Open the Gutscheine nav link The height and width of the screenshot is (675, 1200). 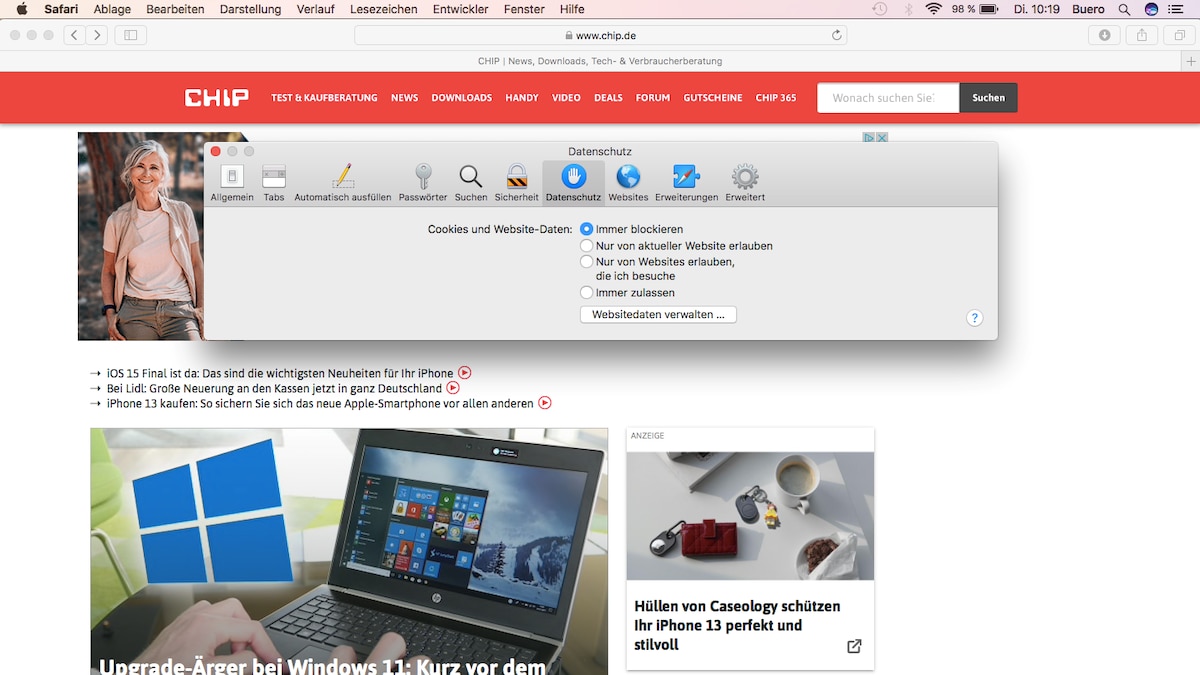[713, 98]
